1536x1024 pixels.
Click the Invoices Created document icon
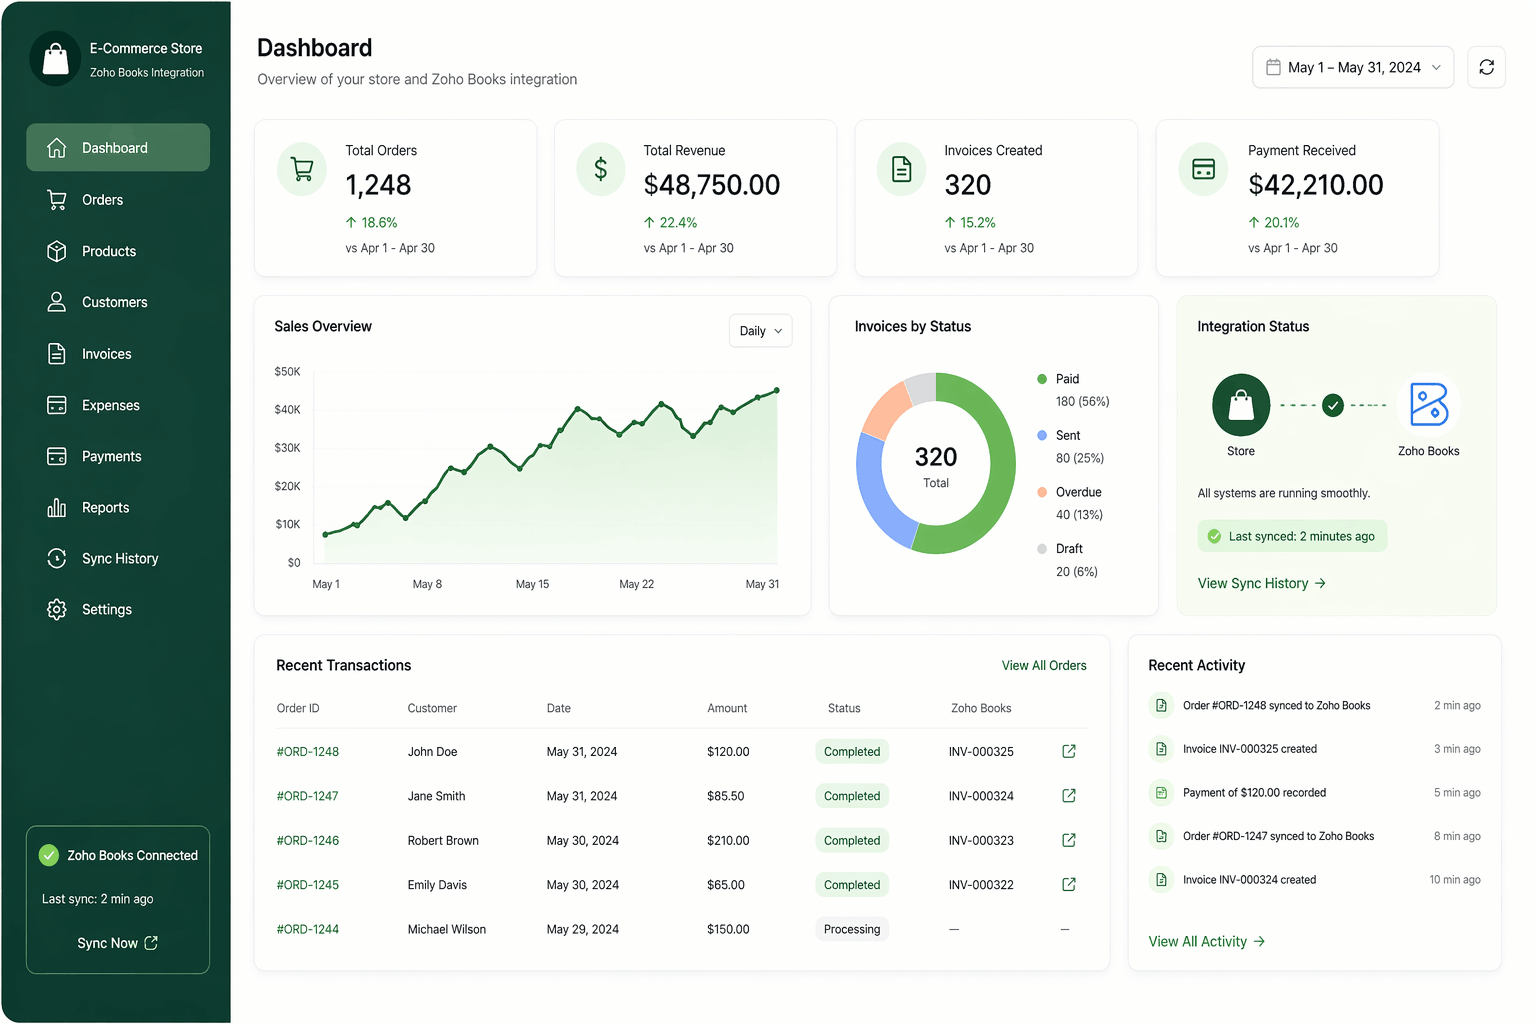point(902,170)
